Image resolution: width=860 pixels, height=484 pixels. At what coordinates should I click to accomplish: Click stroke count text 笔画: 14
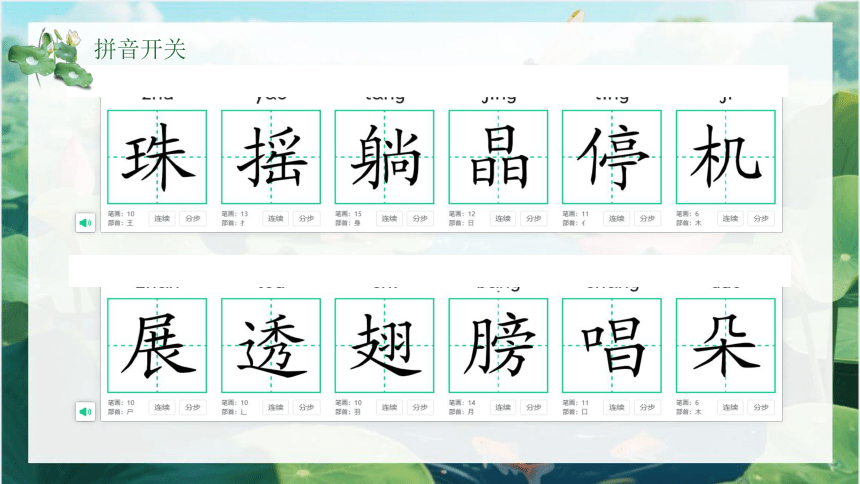pos(462,403)
